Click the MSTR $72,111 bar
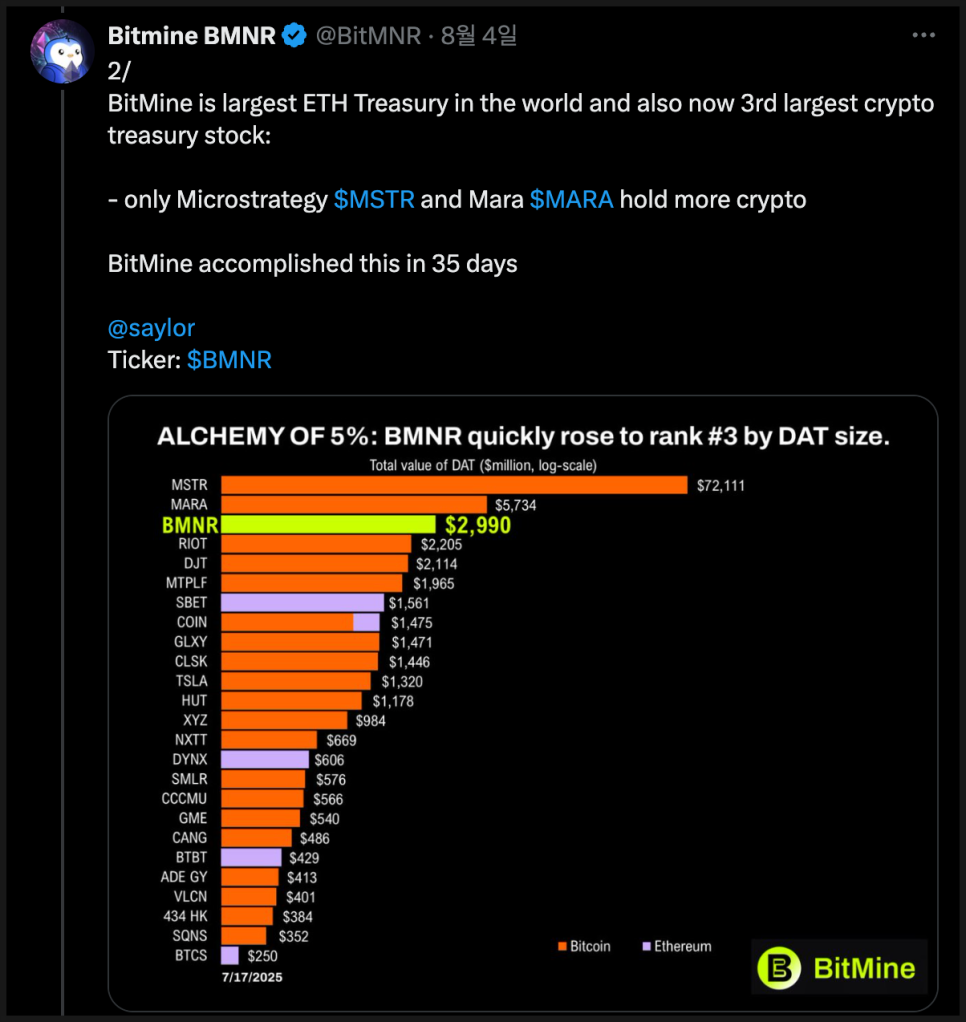The height and width of the screenshot is (1022, 966). (454, 485)
